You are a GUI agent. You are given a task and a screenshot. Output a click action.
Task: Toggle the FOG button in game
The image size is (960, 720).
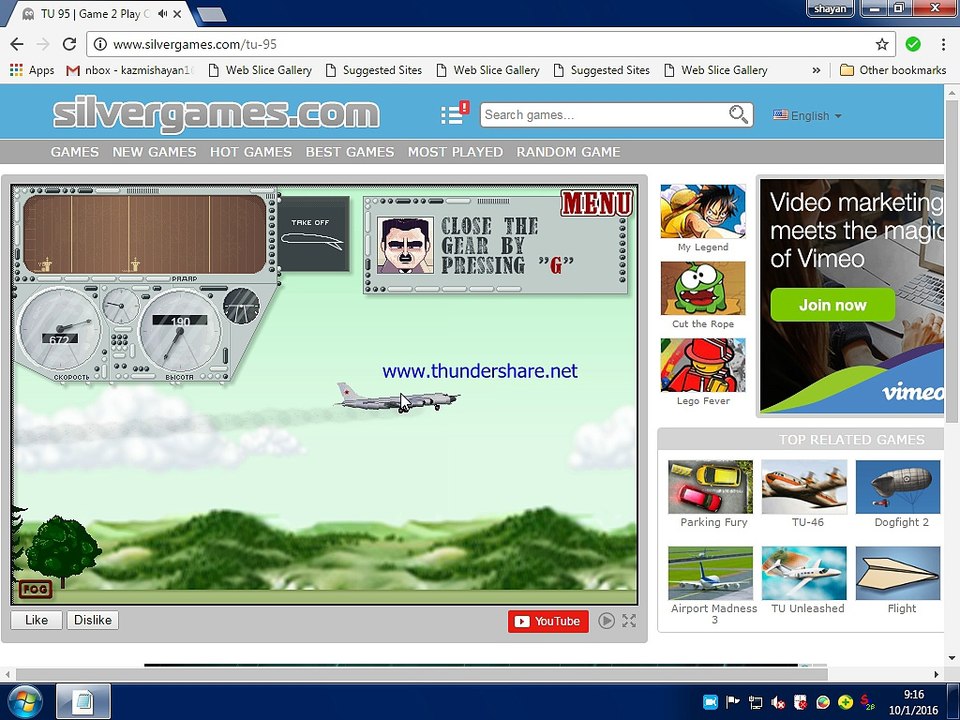click(36, 589)
